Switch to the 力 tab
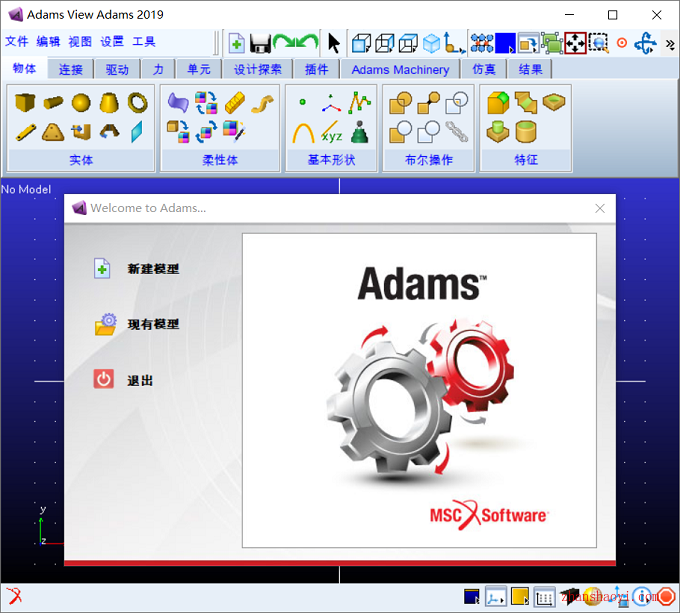This screenshot has height=613, width=680. (158, 69)
